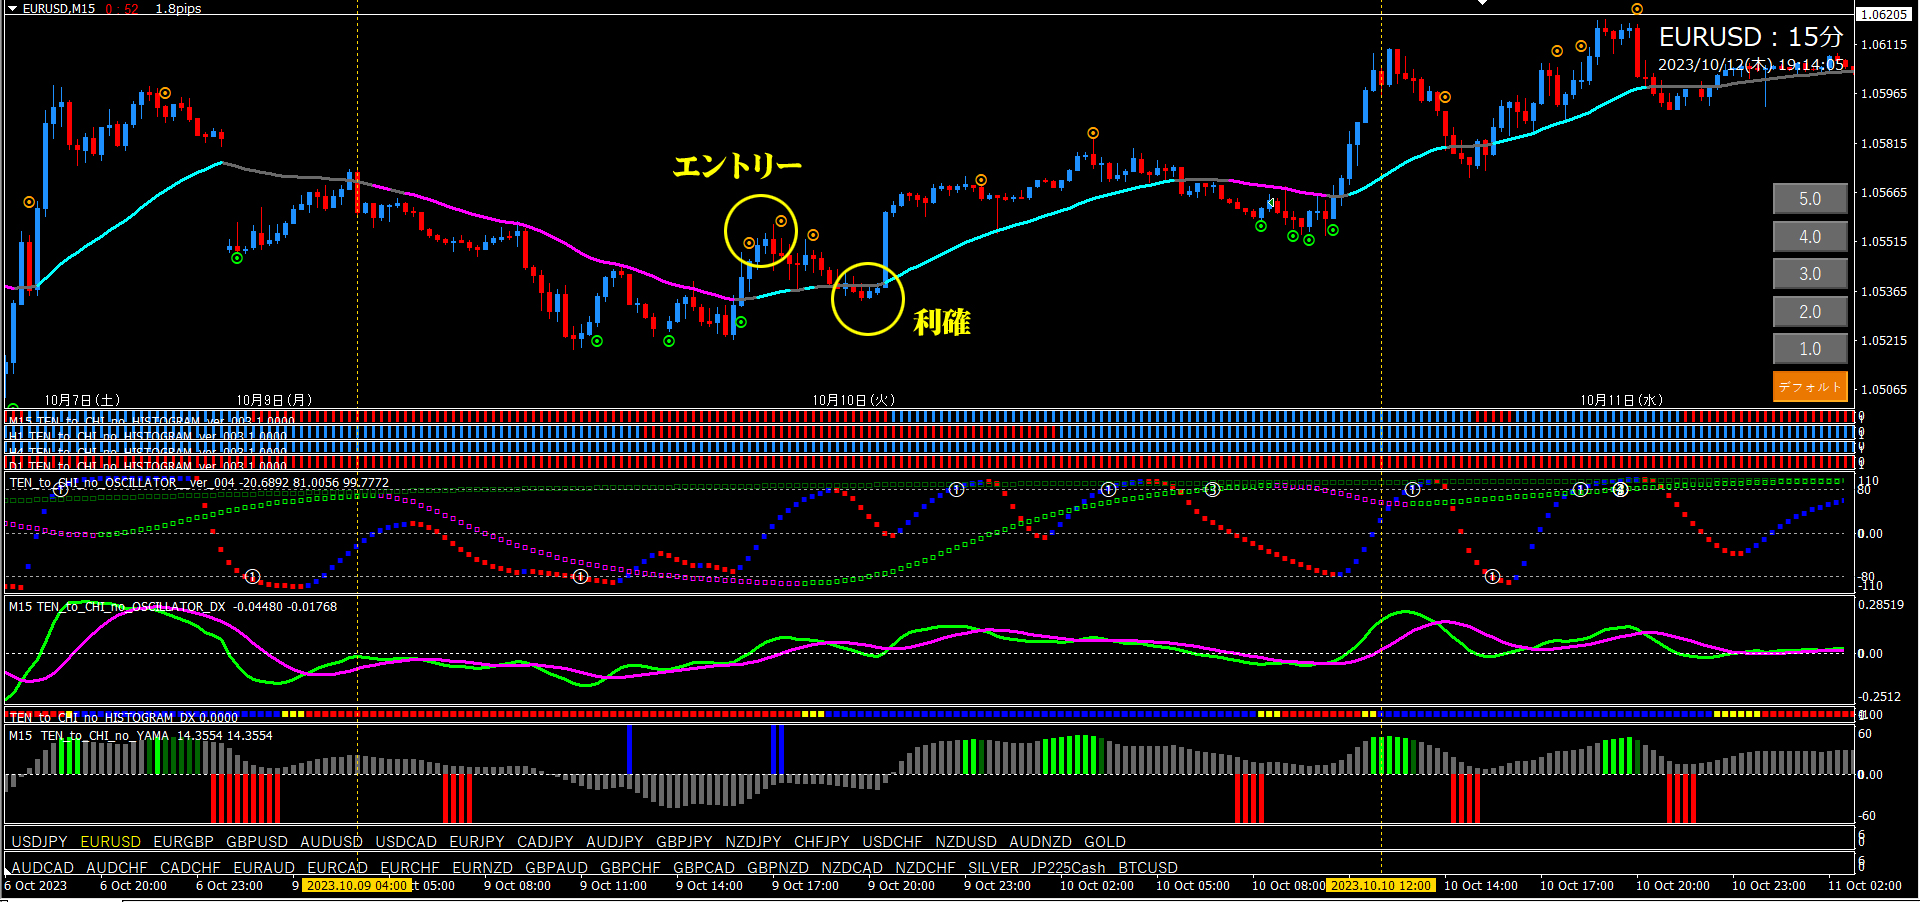Viewport: 1920px width, 902px height.
Task: Set zoom level to 1.0
Action: tap(1810, 349)
